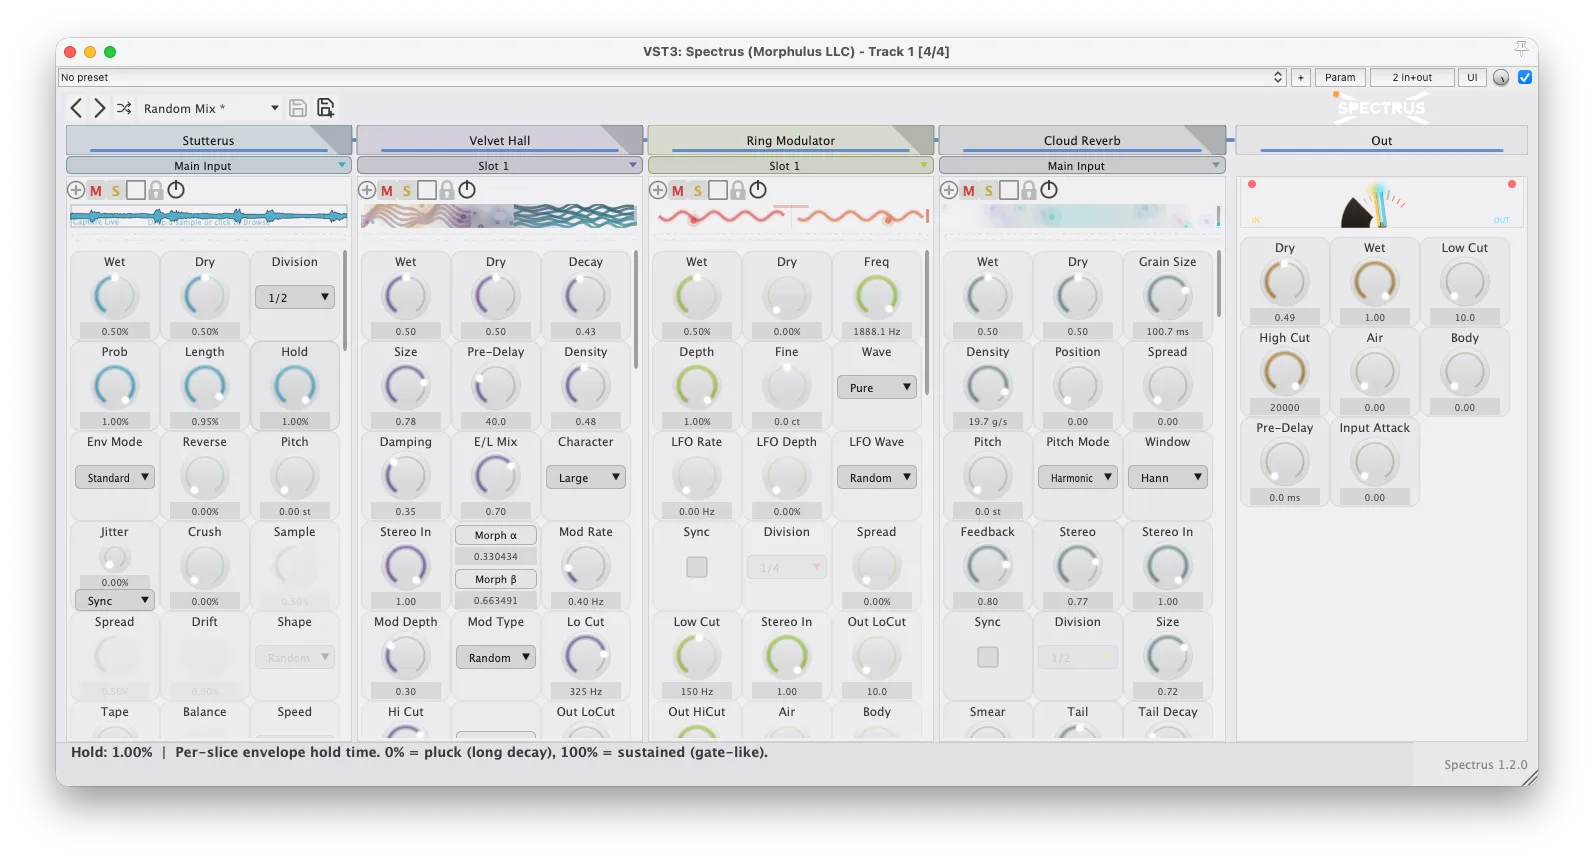Open the Ring Modulator Wave Pure dropdown
Viewport: 1594px width, 860px height.
coord(877,387)
